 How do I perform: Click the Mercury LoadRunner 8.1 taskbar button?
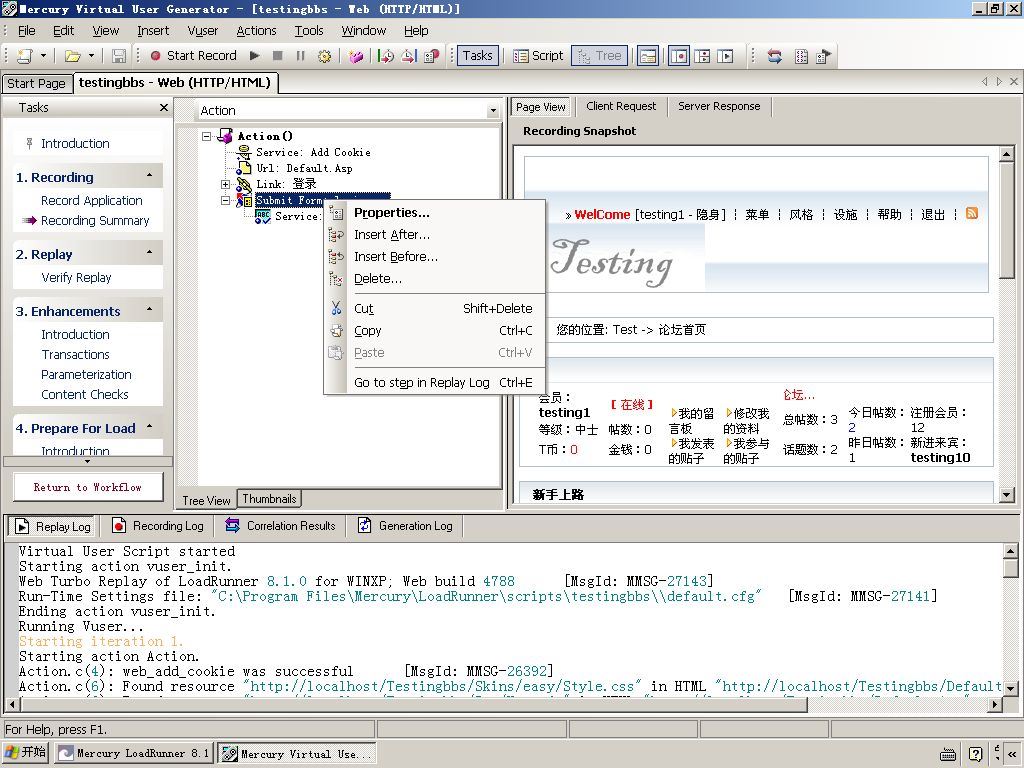pos(134,753)
